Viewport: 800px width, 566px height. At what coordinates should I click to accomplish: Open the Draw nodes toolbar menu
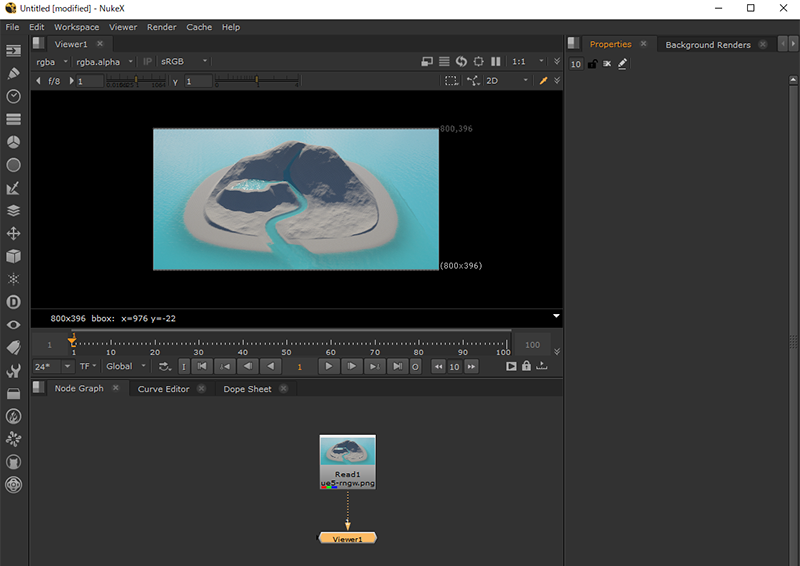pos(14,73)
